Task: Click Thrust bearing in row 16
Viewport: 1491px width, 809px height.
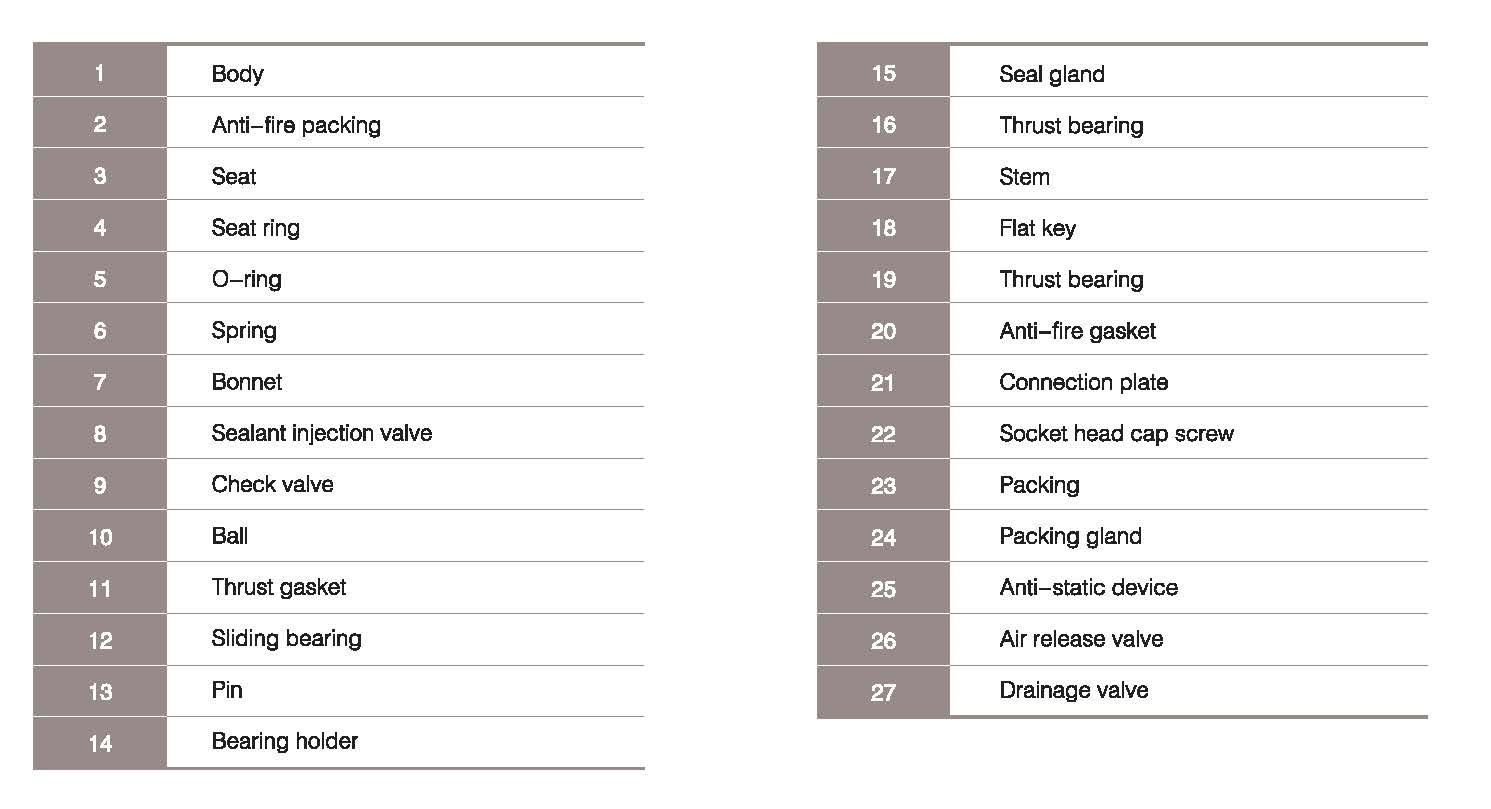Action: pyautogui.click(x=1071, y=126)
